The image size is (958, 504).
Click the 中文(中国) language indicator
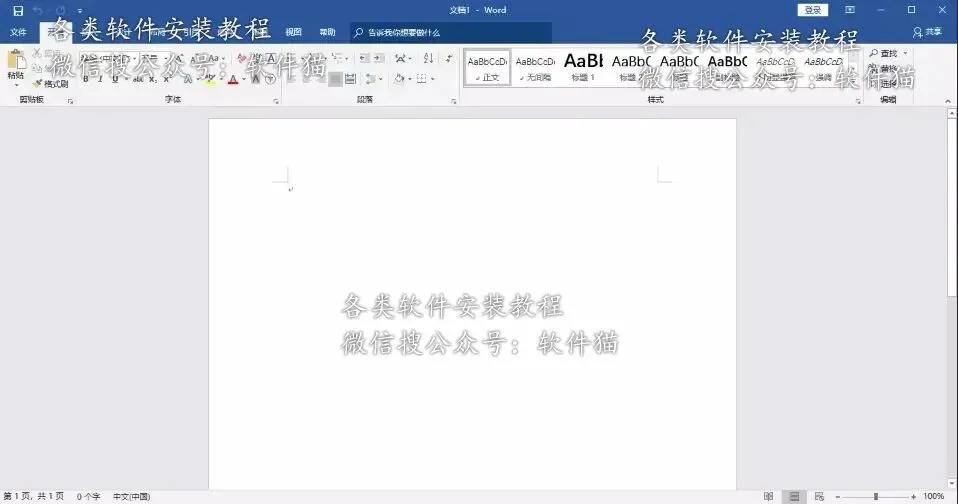(x=131, y=497)
